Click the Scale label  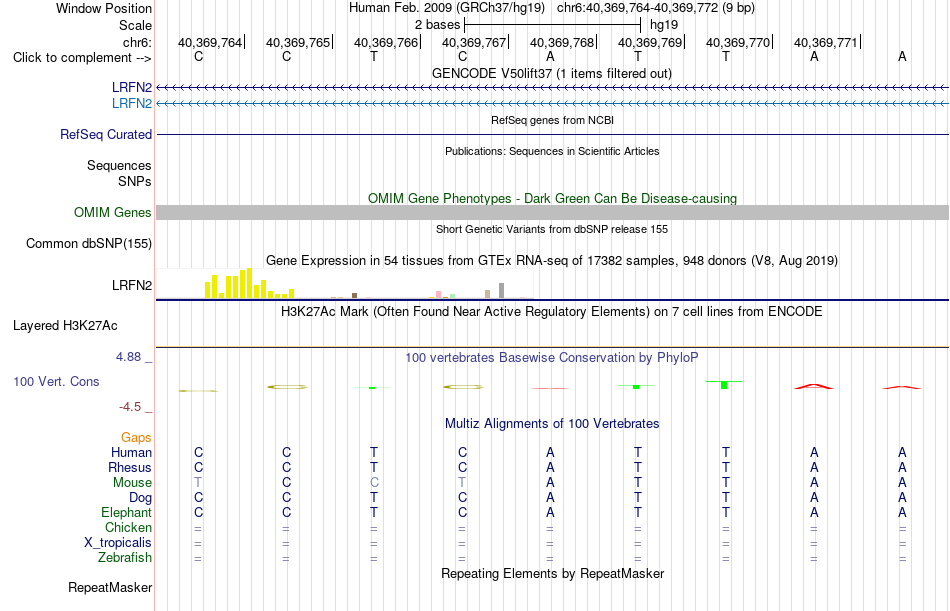[x=136, y=25]
